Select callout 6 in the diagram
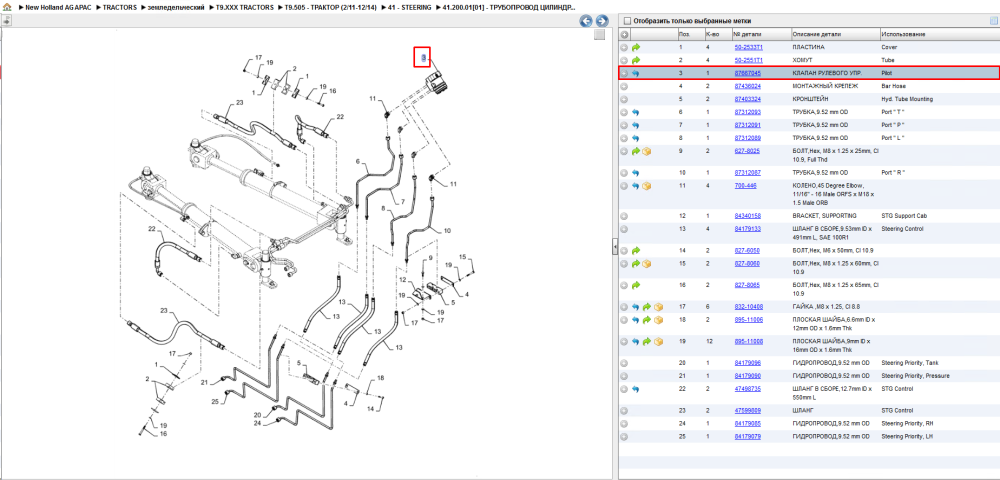Image resolution: width=1000 pixels, height=480 pixels. click(x=358, y=161)
